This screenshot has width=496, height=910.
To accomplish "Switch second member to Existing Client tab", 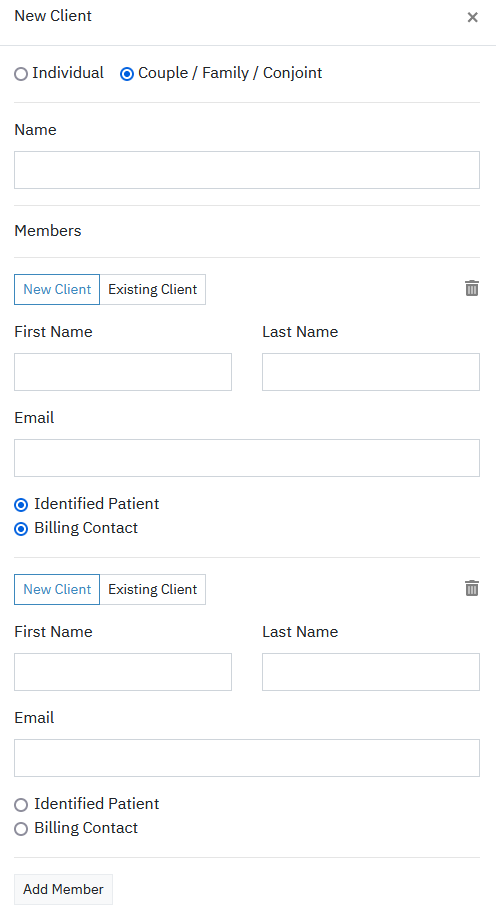I will click(153, 590).
